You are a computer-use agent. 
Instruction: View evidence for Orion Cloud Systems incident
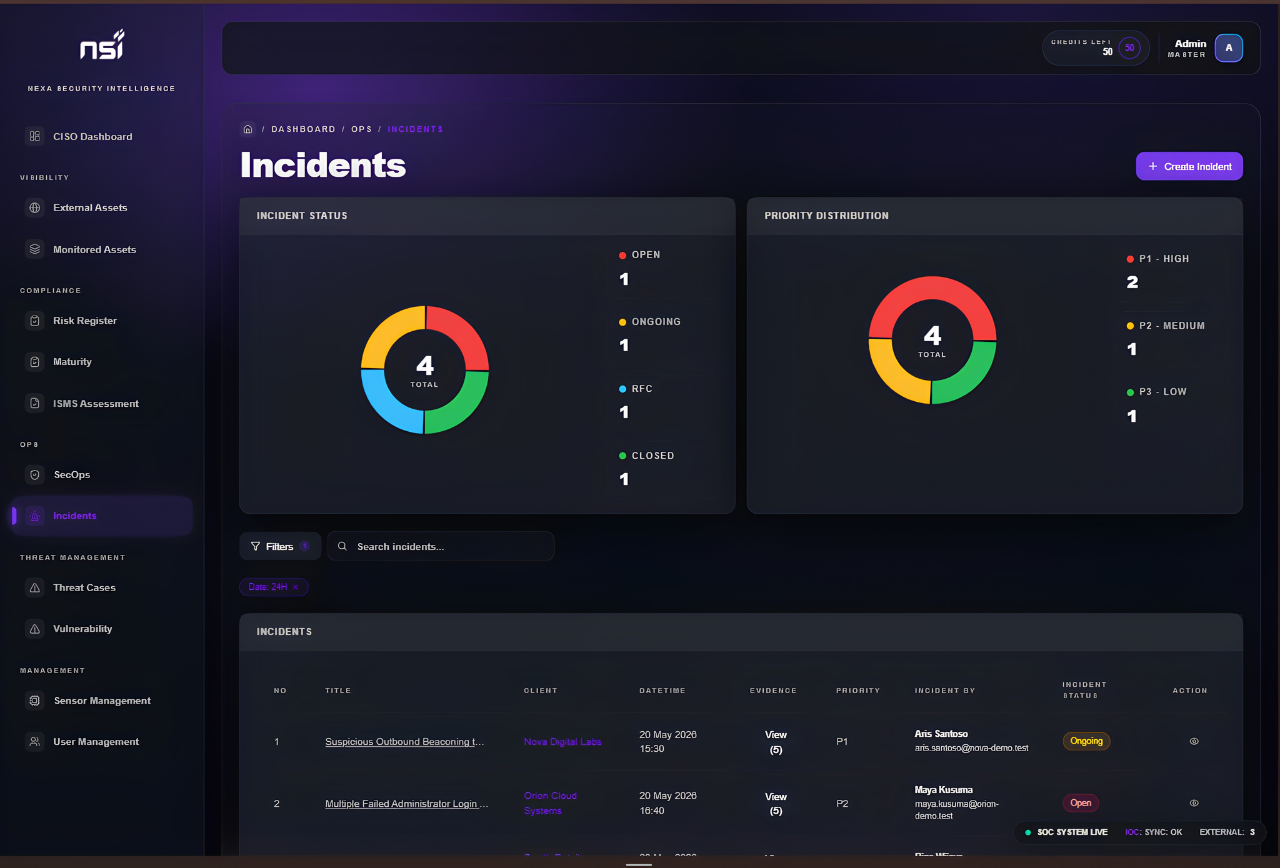coord(776,804)
